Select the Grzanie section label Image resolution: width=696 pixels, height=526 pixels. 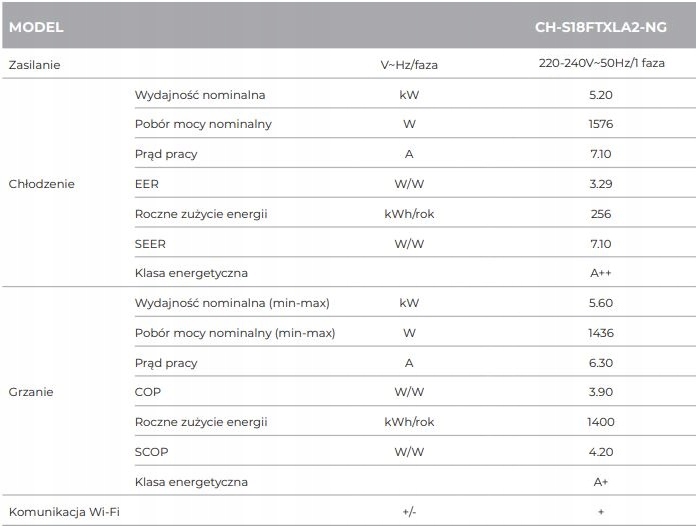pyautogui.click(x=31, y=392)
